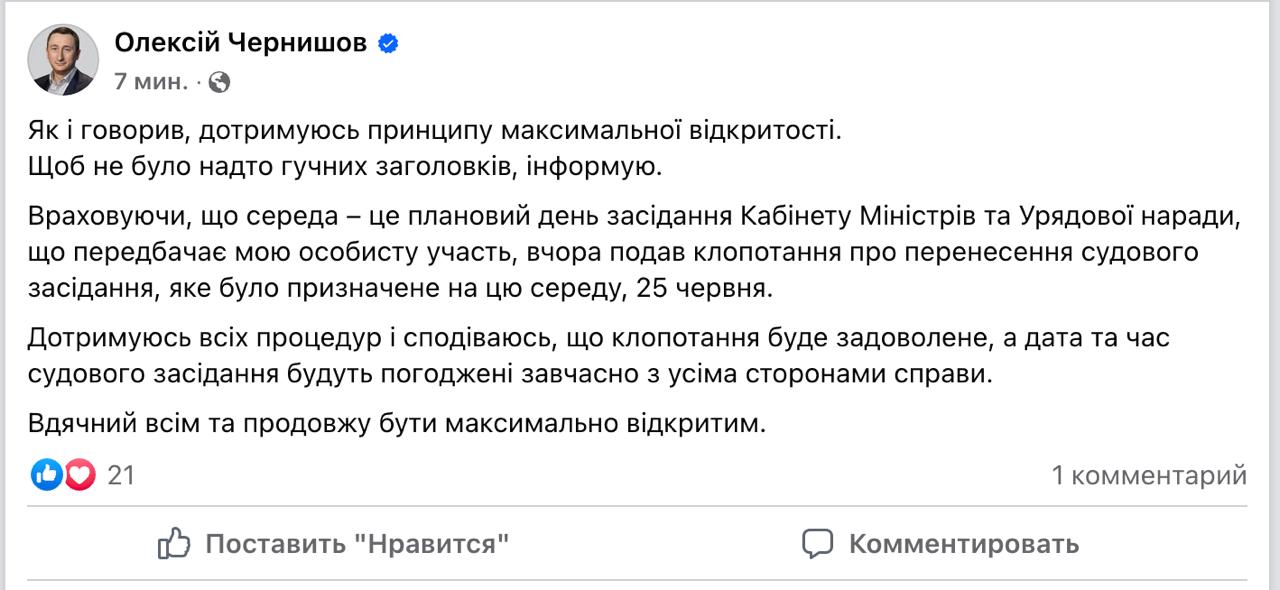
Task: View the 21 reactions count
Action: click(x=121, y=475)
